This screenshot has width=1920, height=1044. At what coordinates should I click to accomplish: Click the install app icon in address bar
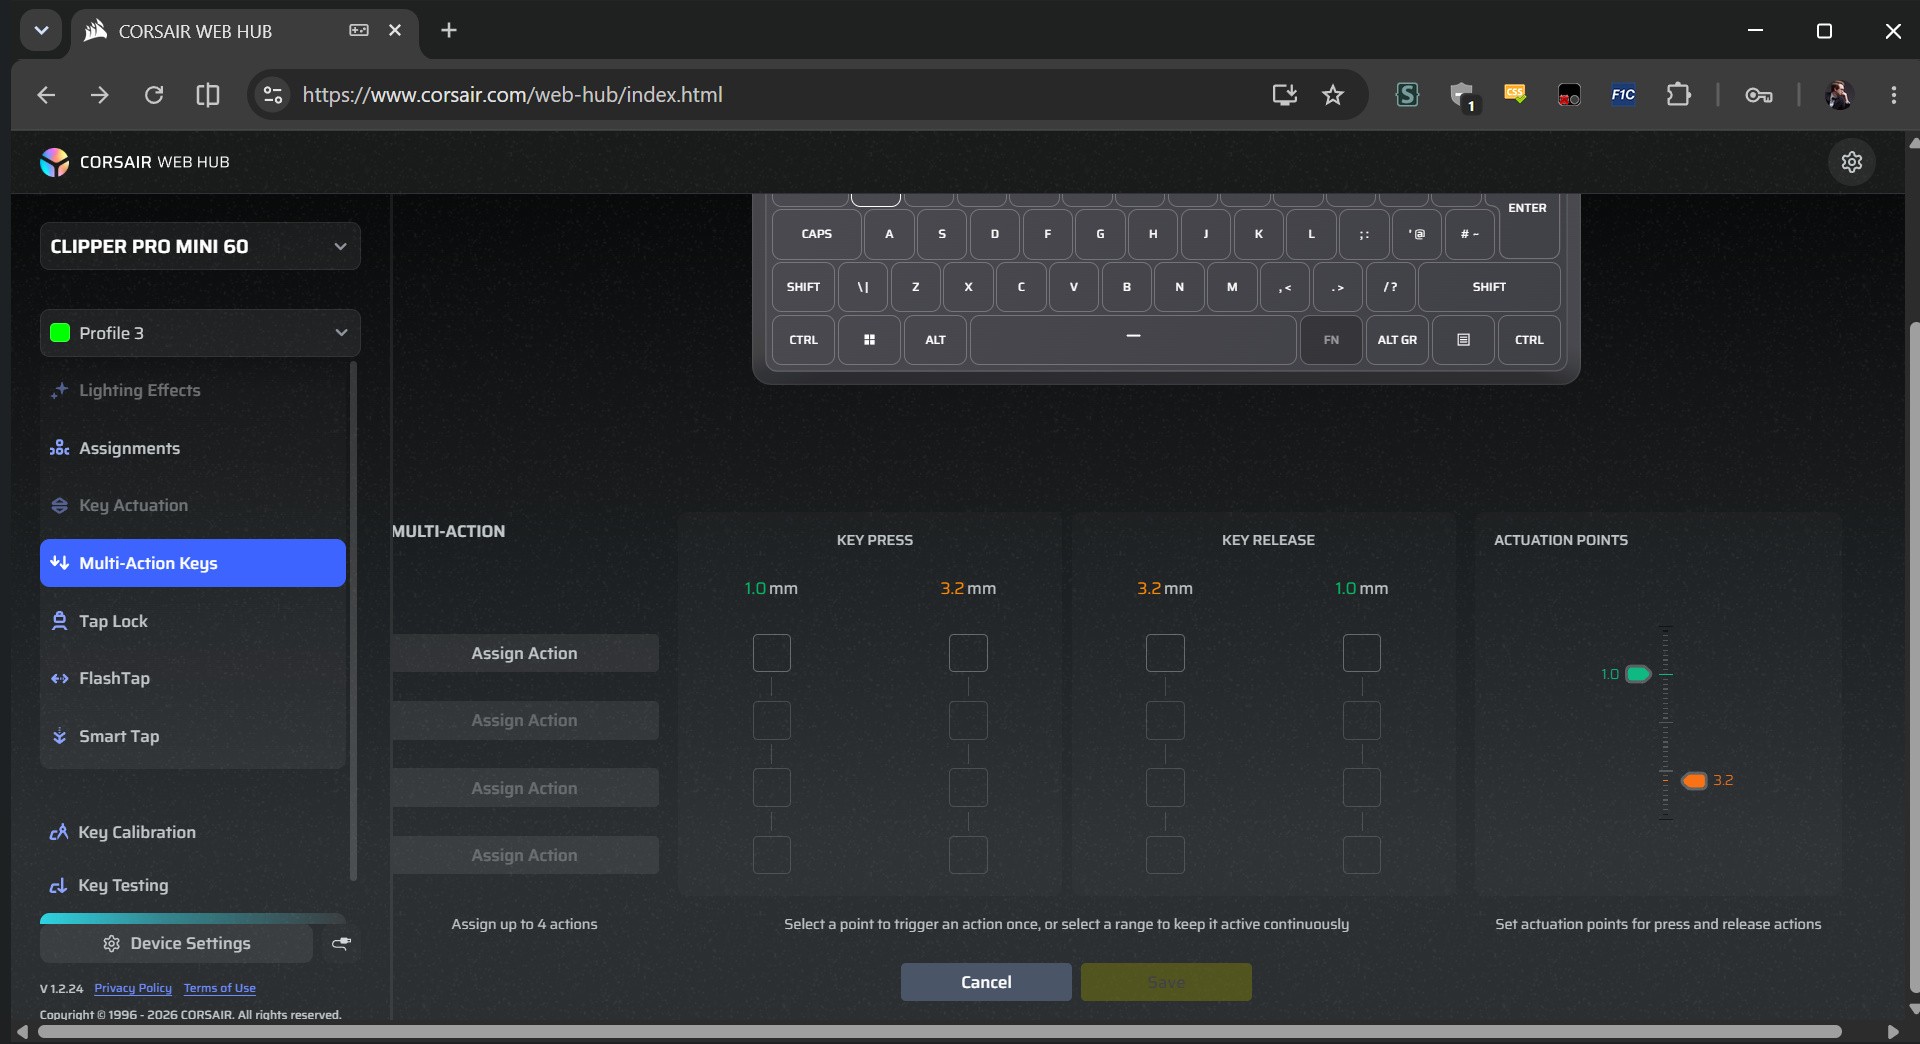(1284, 95)
